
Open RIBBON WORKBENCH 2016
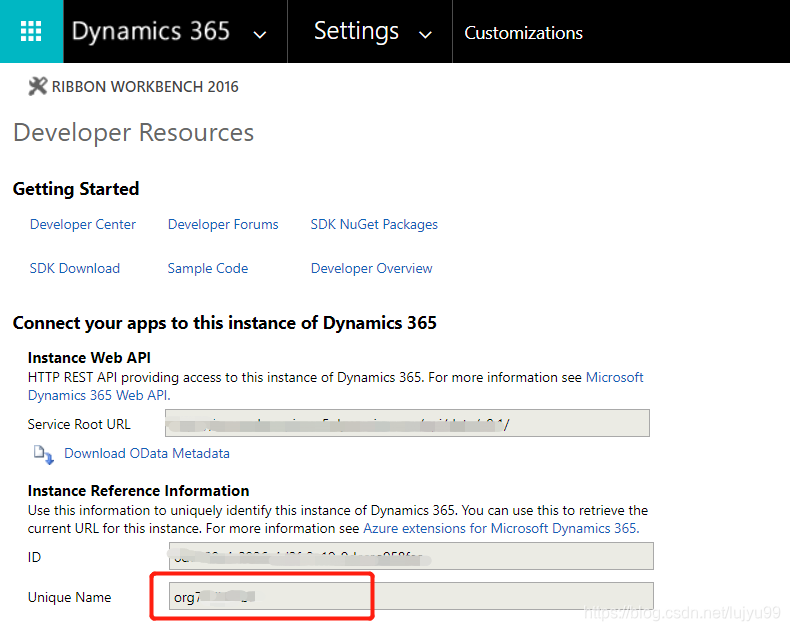(x=145, y=87)
